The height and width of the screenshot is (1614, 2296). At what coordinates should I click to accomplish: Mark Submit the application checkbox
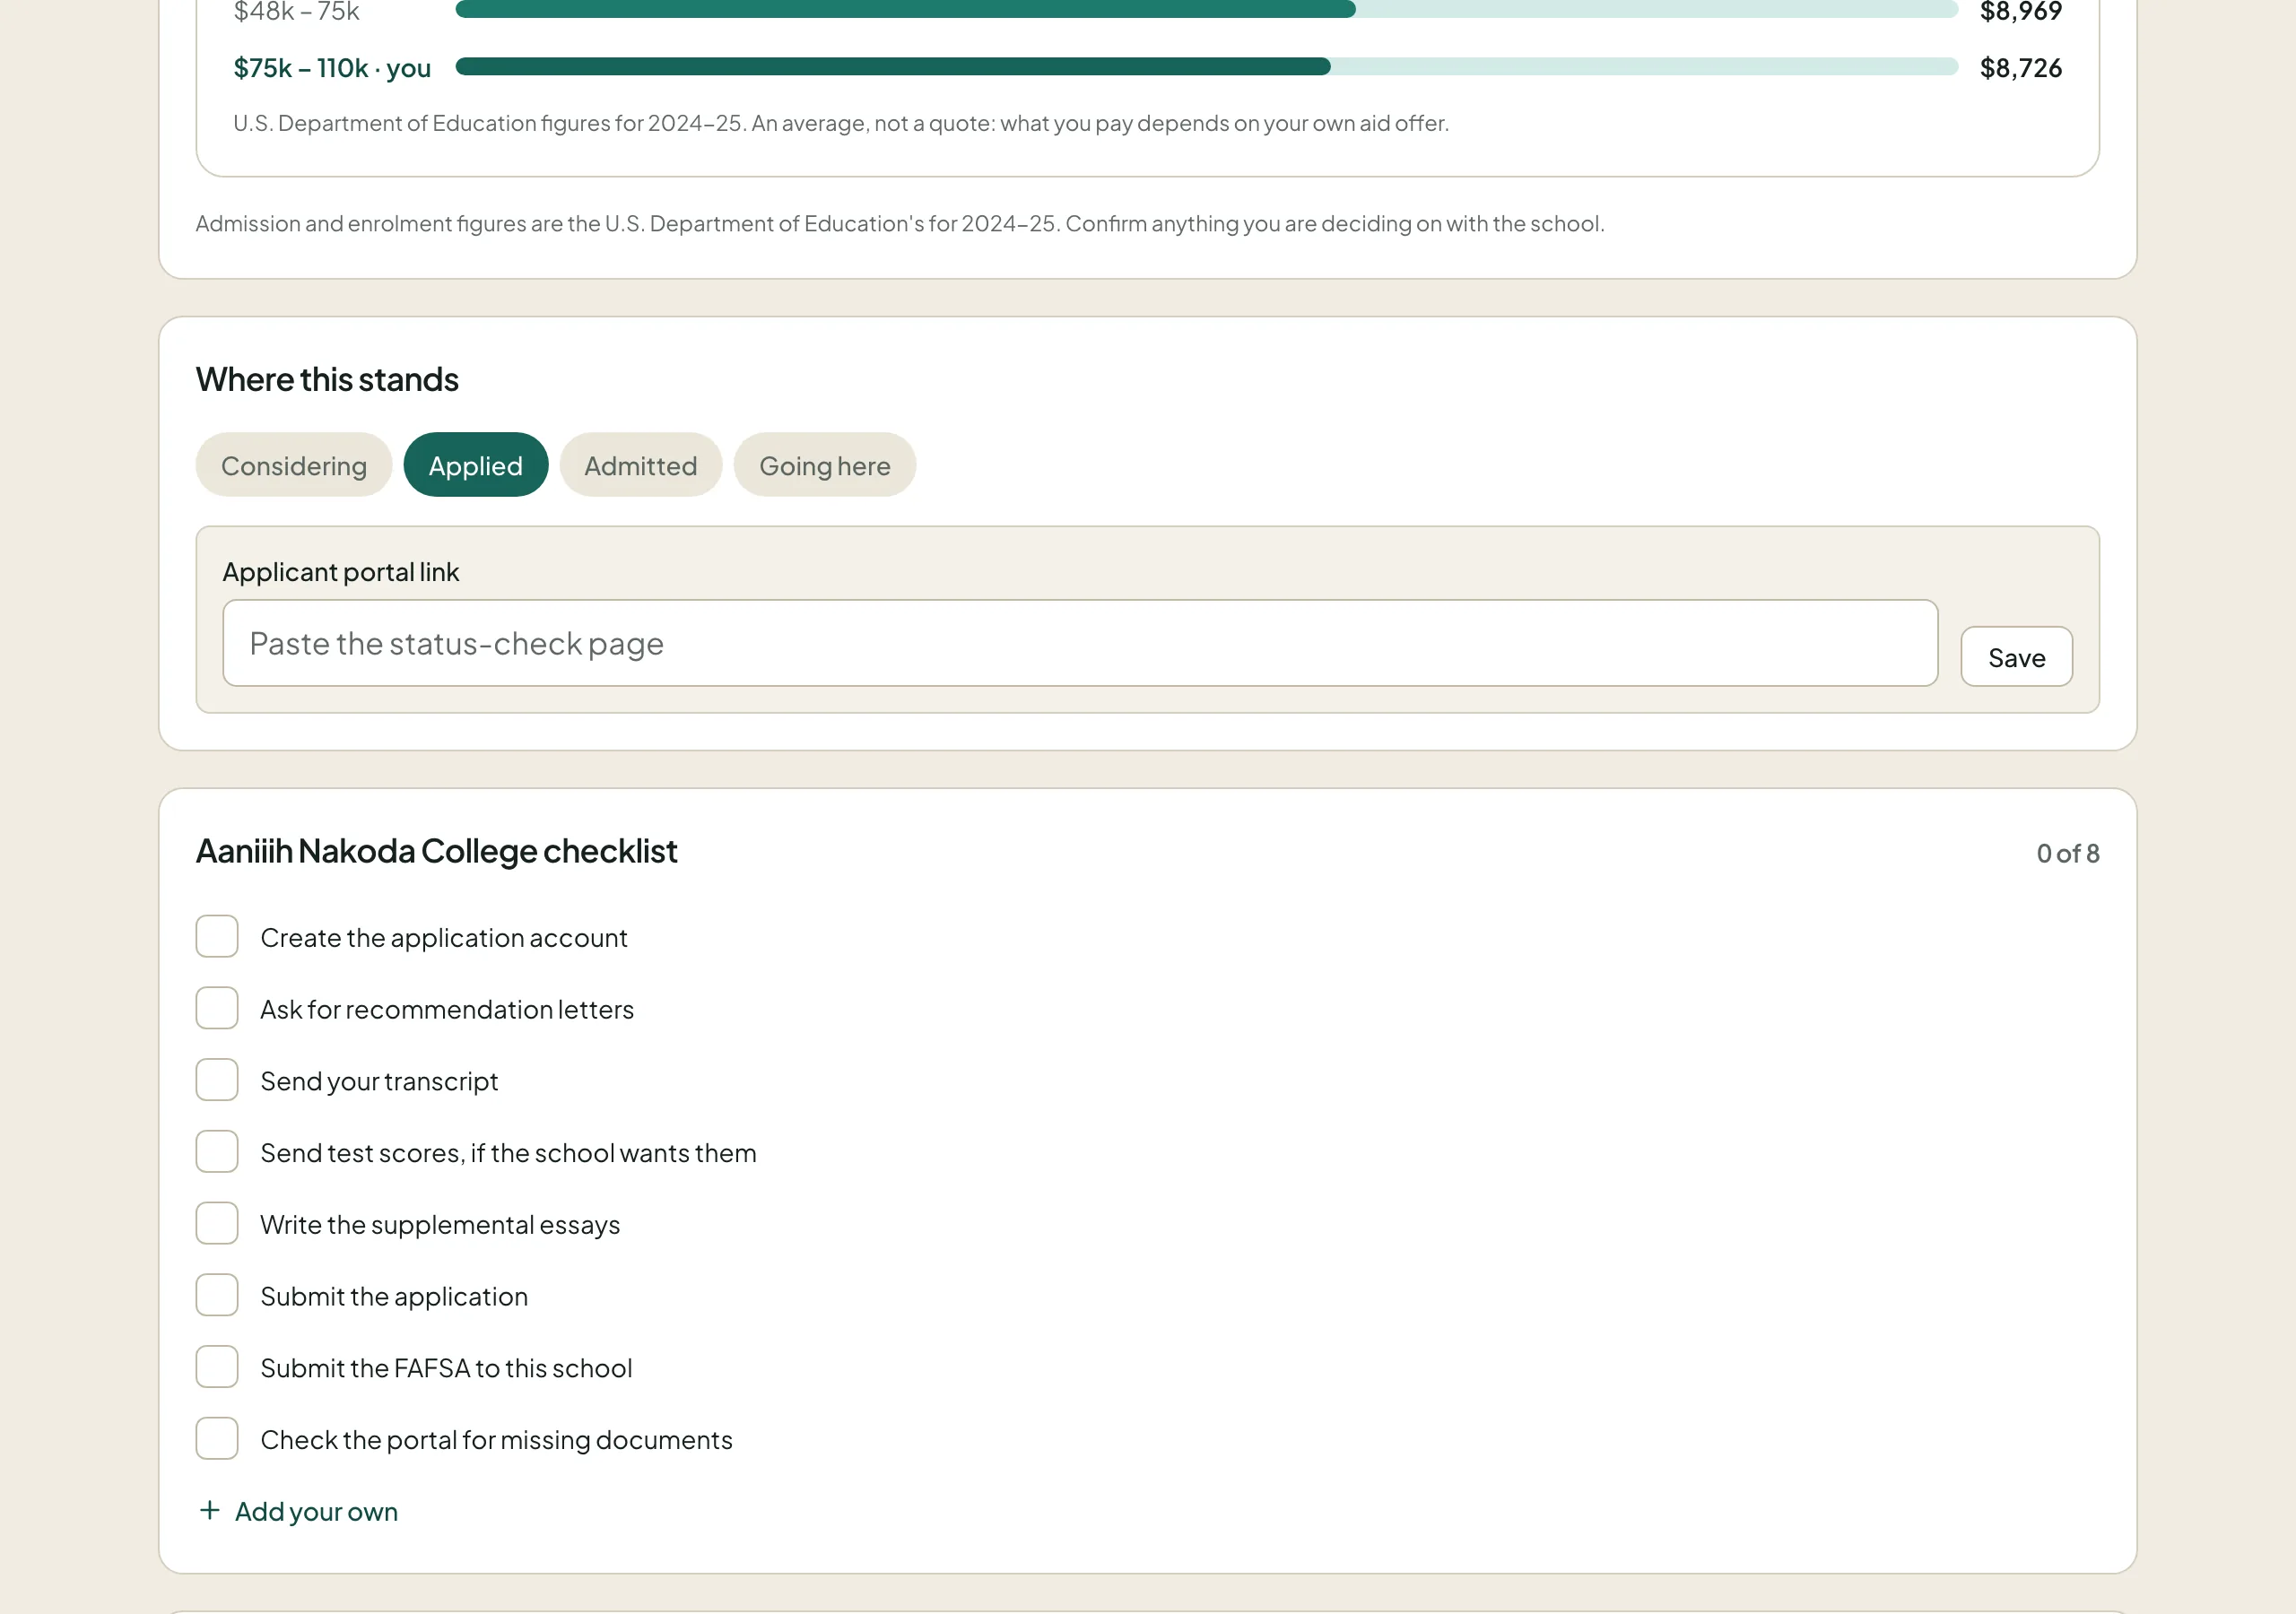click(217, 1296)
